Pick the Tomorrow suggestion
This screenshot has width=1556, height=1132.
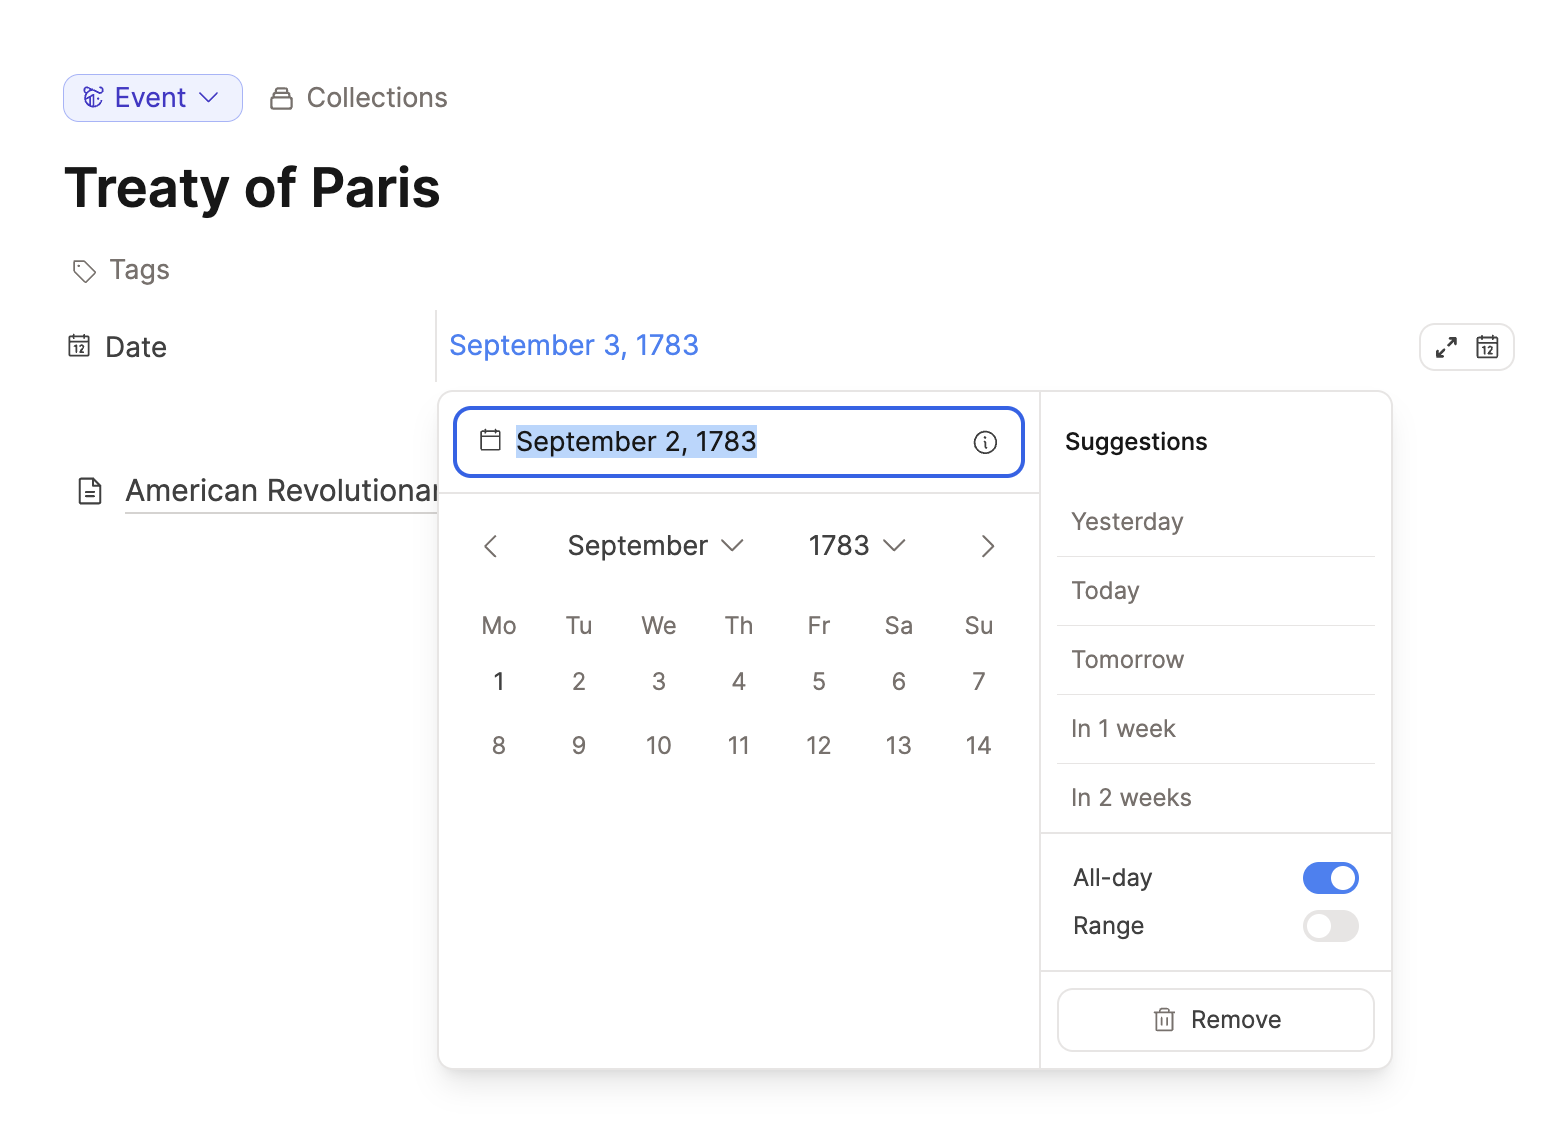click(1127, 660)
